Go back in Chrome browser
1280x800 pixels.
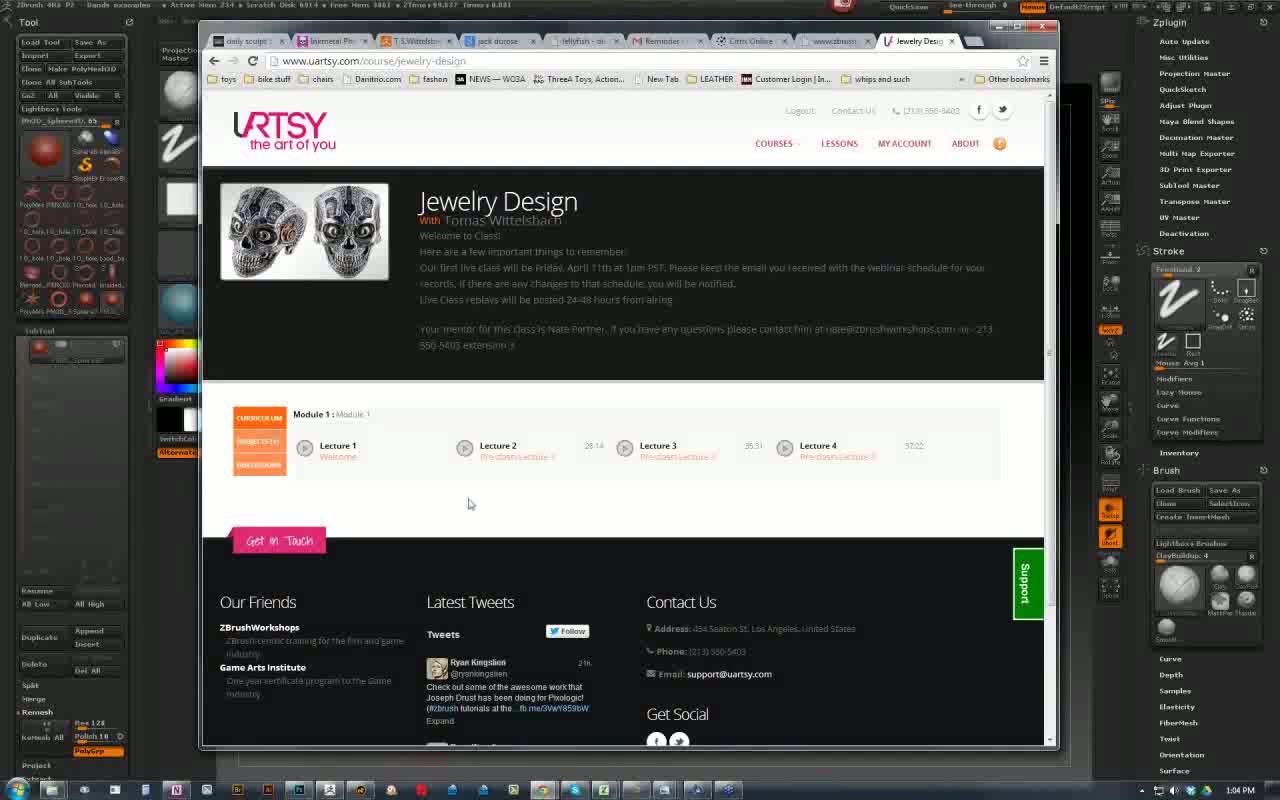(214, 61)
